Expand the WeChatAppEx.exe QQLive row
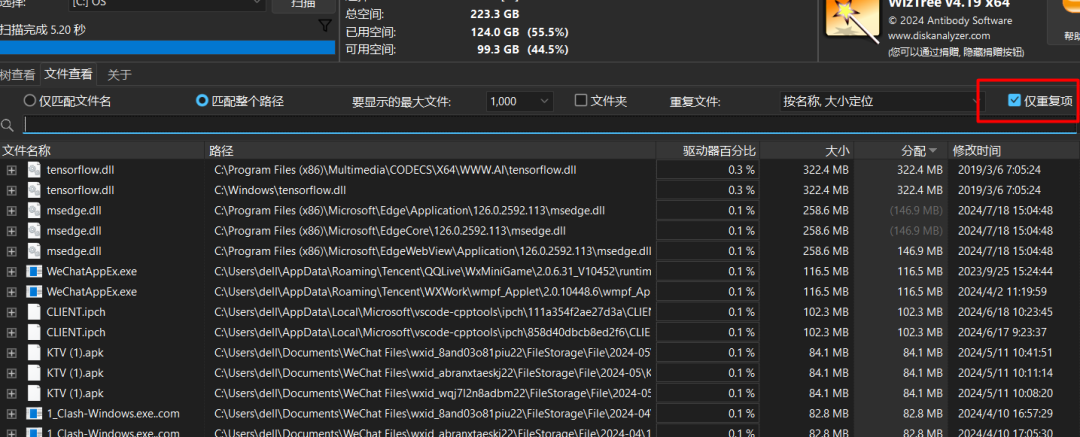This screenshot has height=437, width=1080. click(12, 271)
